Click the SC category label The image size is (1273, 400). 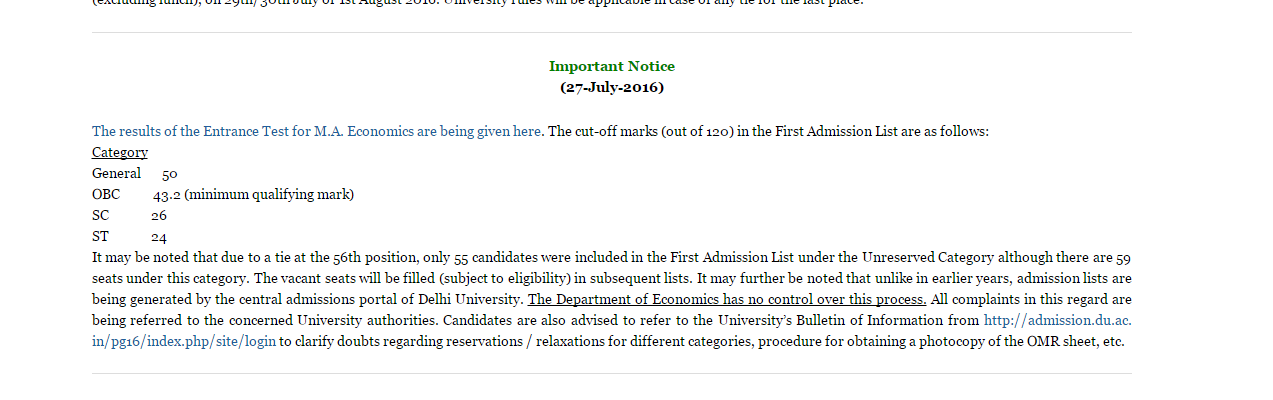(x=100, y=215)
